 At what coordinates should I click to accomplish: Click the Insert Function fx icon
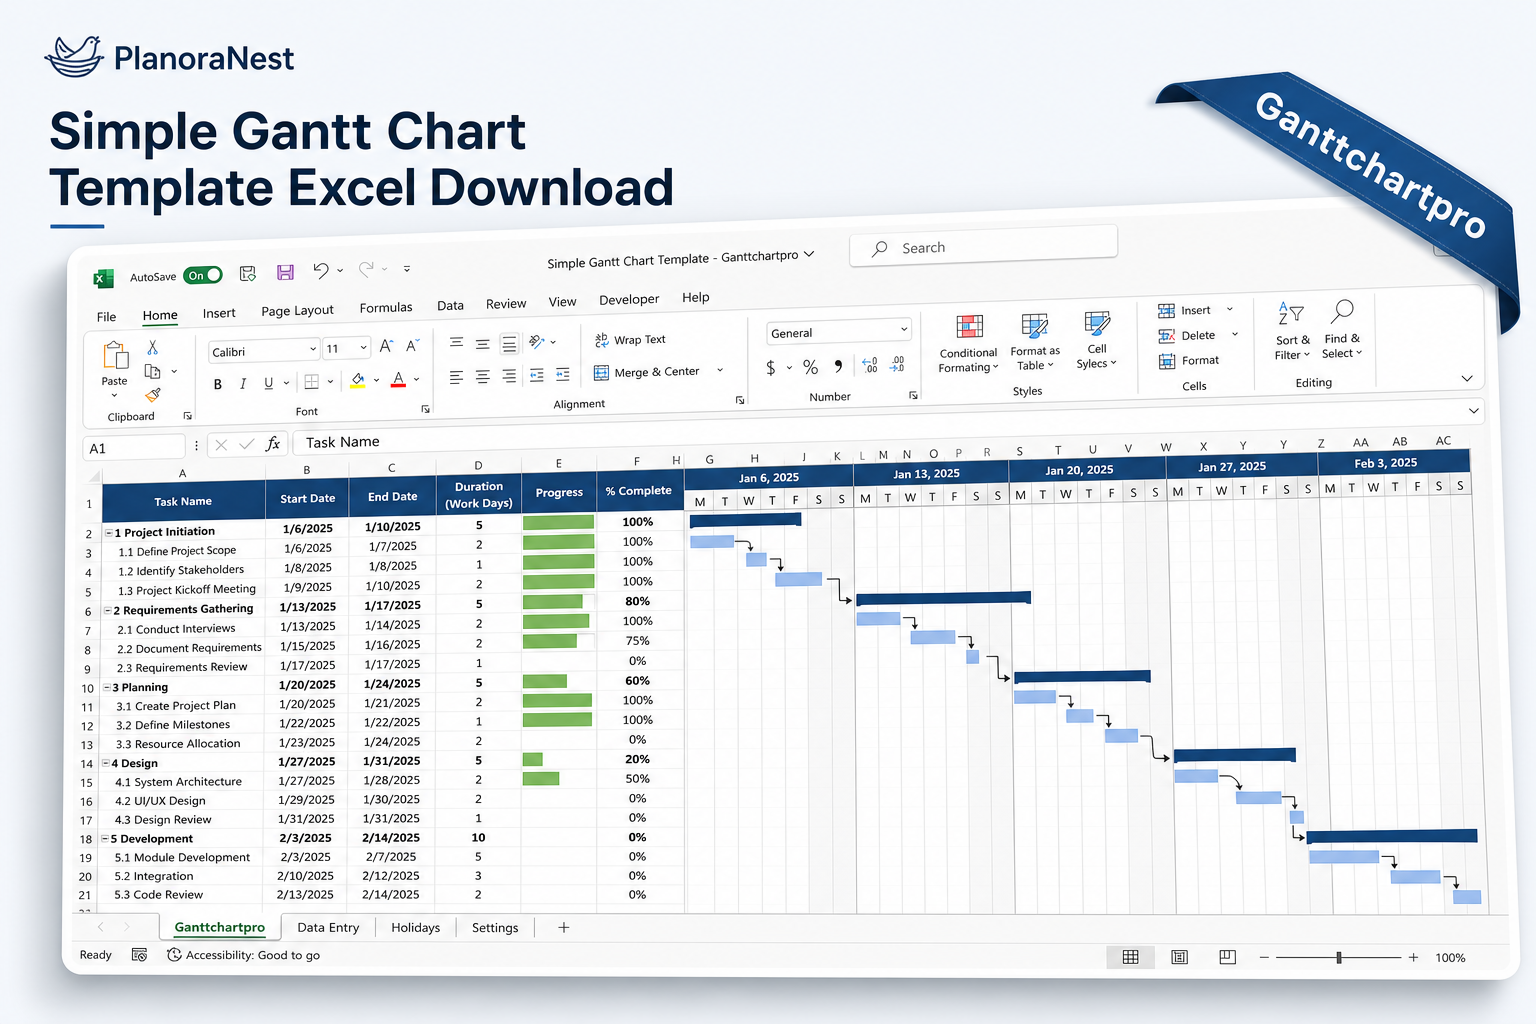click(x=272, y=444)
